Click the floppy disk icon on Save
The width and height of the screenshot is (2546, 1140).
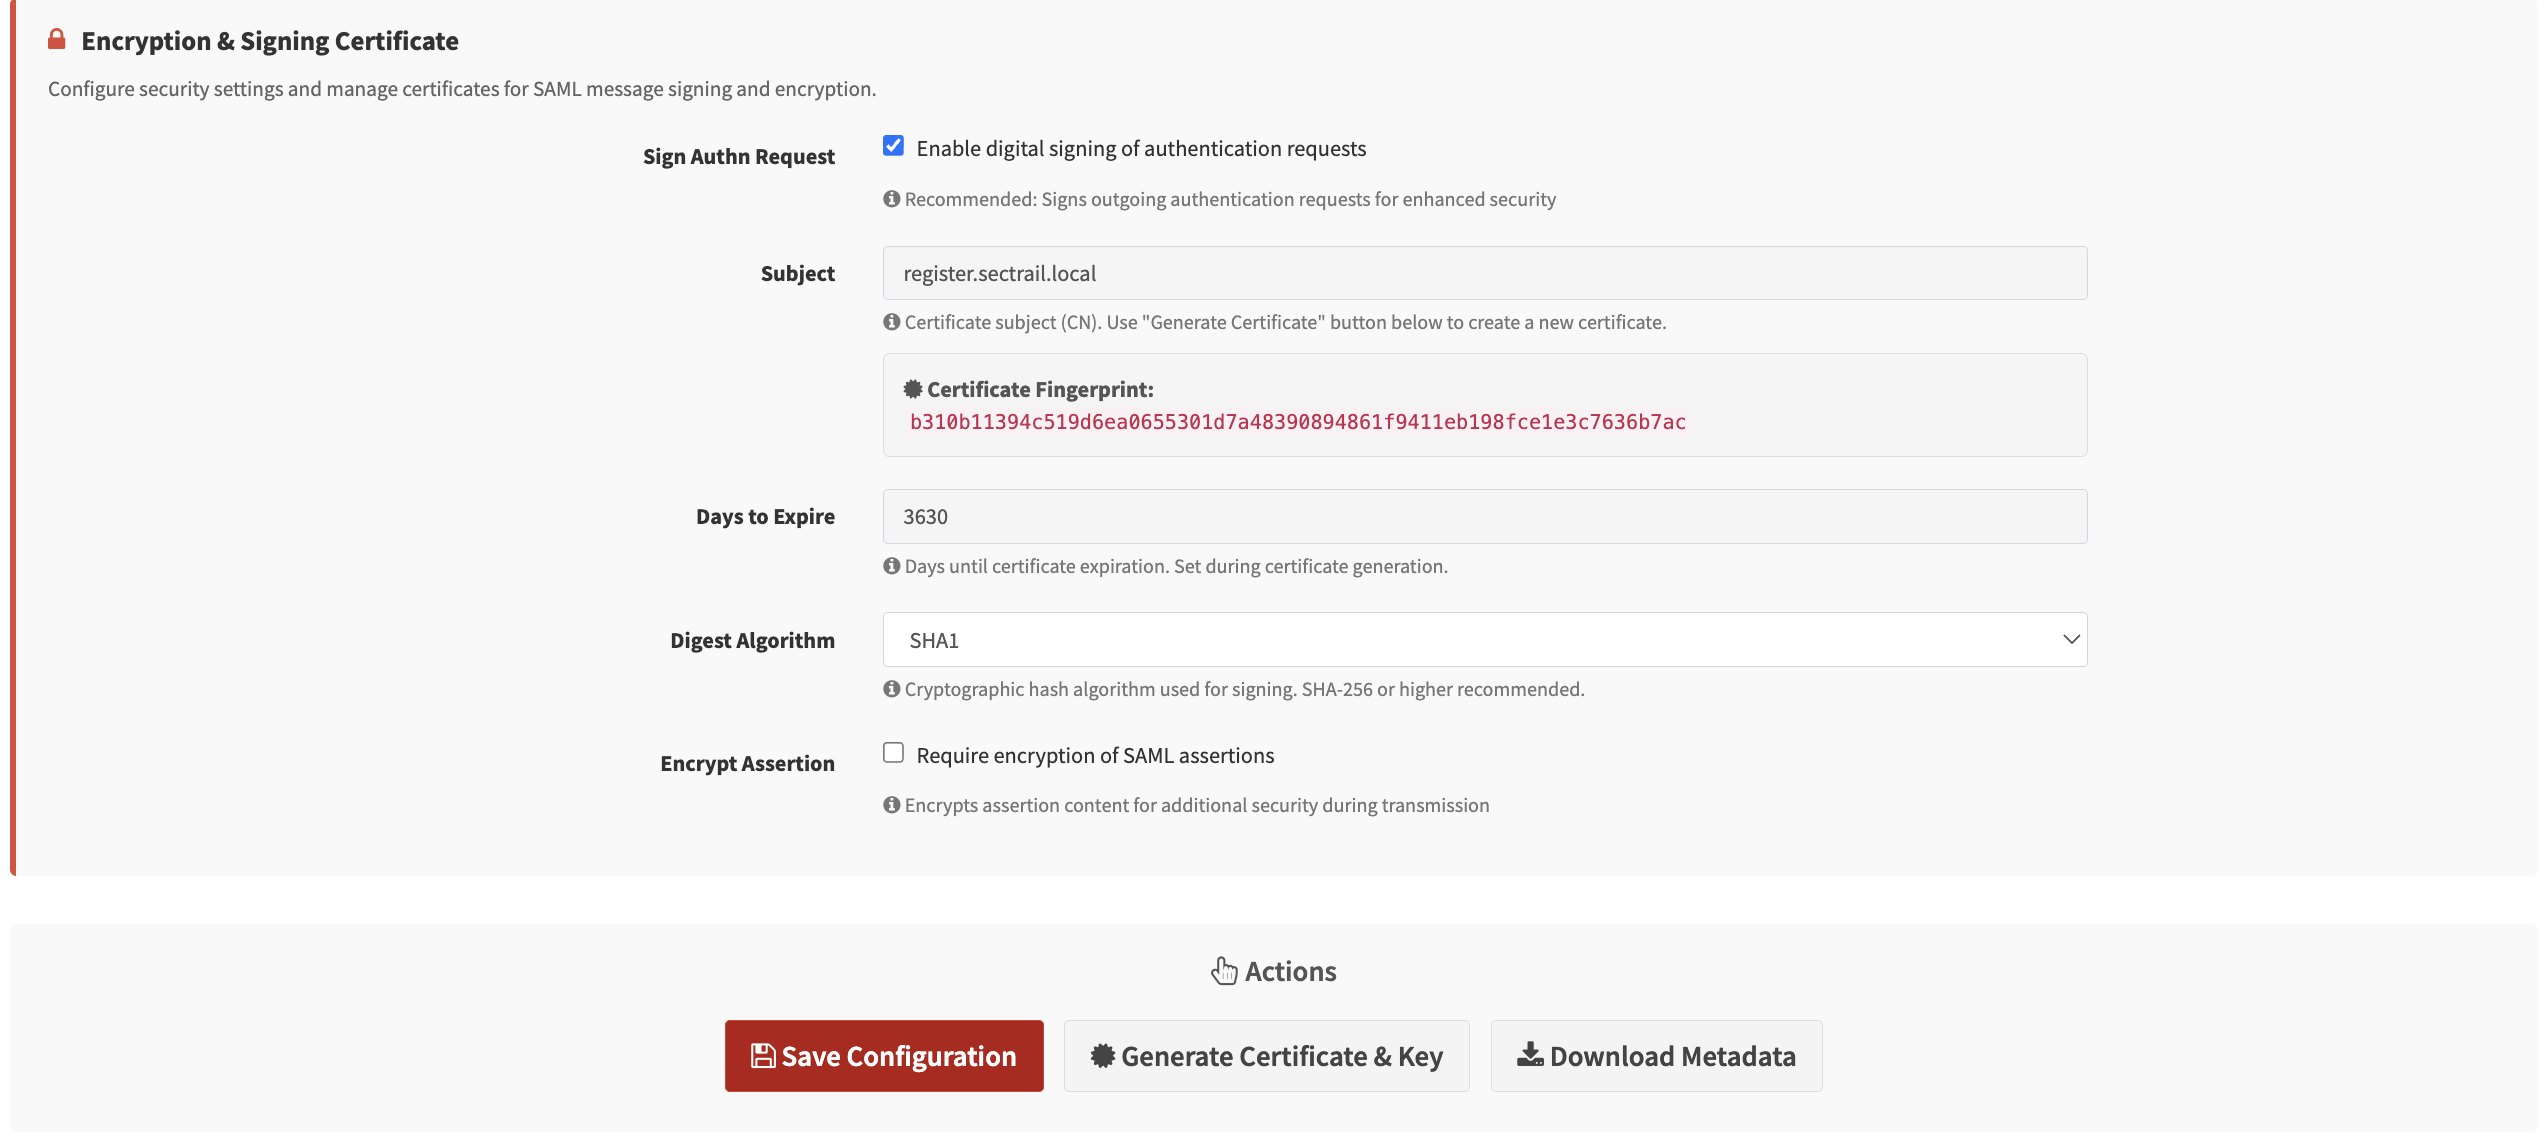[763, 1056]
